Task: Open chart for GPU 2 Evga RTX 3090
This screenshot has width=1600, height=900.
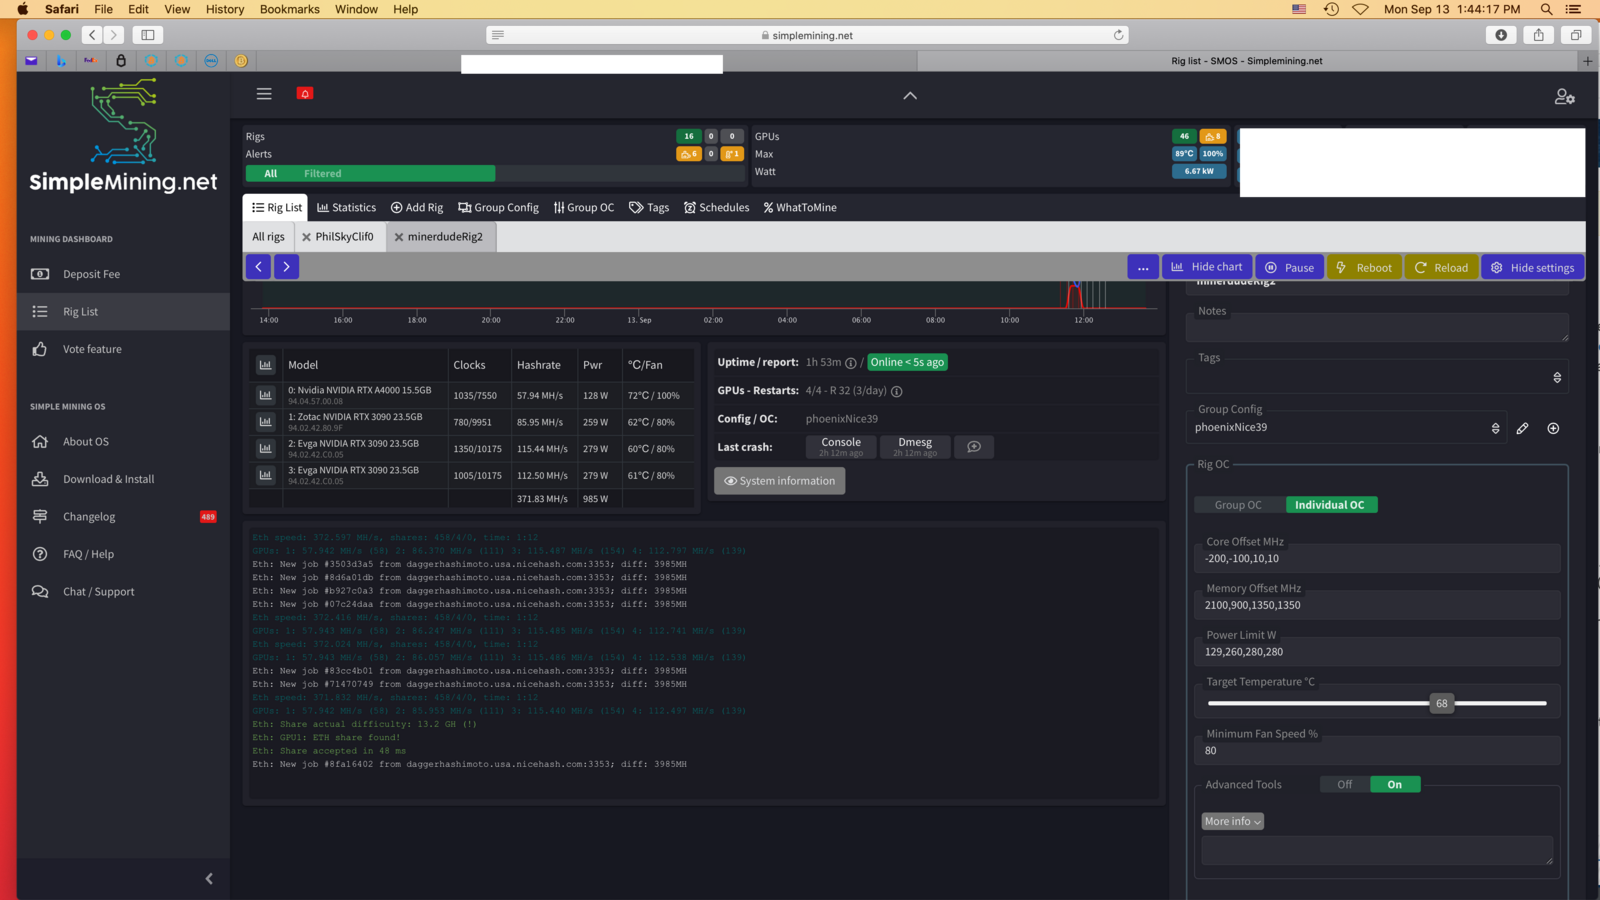Action: [x=266, y=448]
